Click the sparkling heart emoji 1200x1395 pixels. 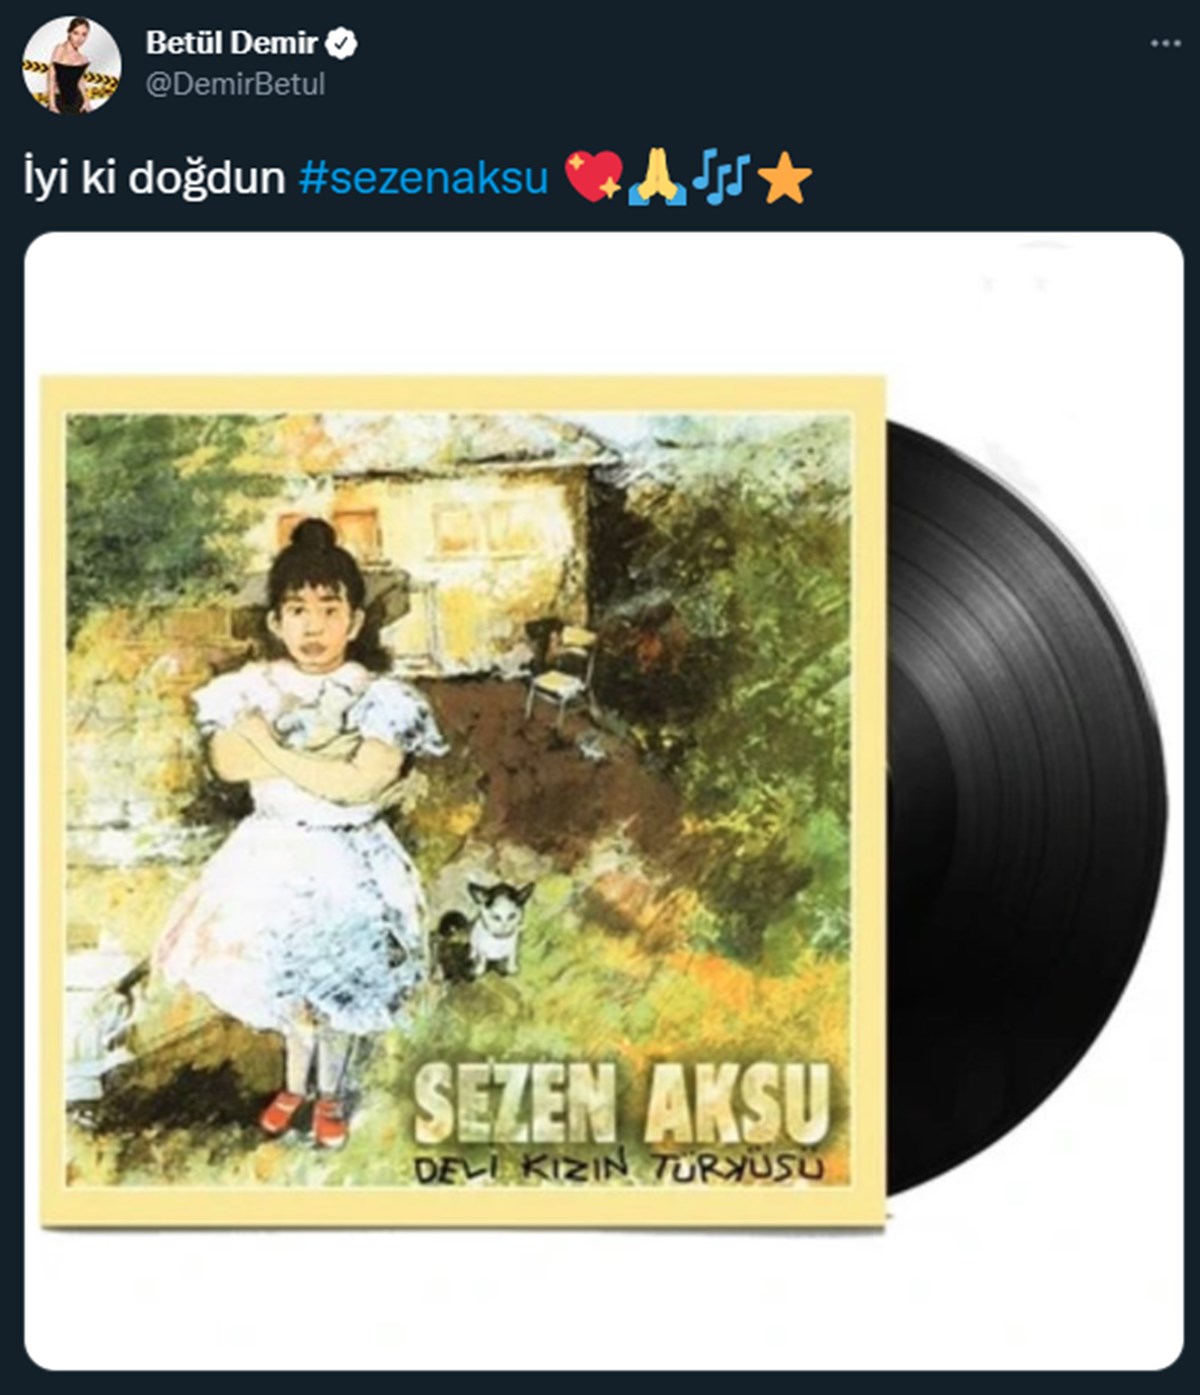(x=594, y=177)
